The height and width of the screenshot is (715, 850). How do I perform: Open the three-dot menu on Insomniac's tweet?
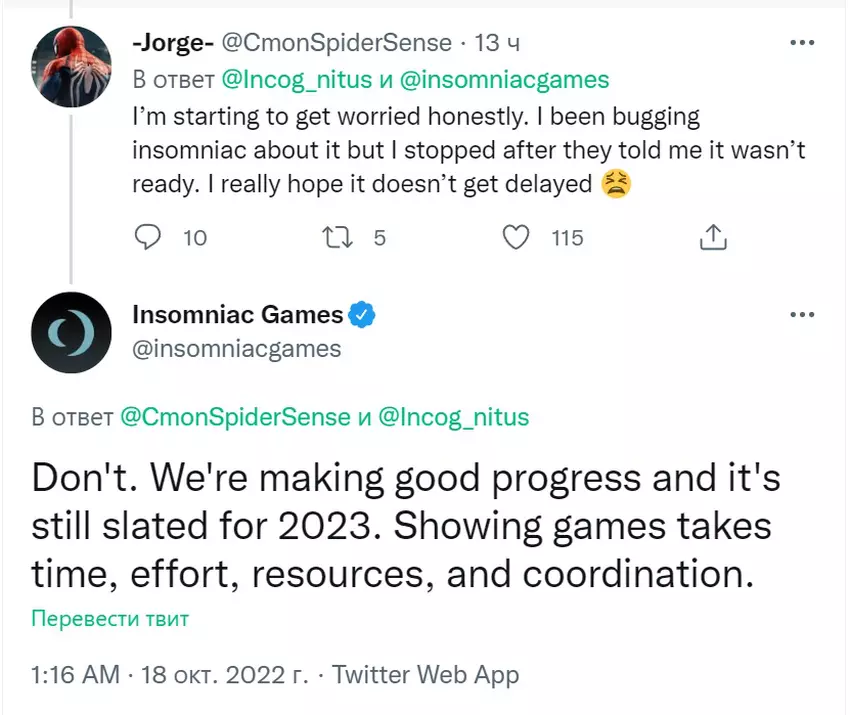click(x=802, y=314)
